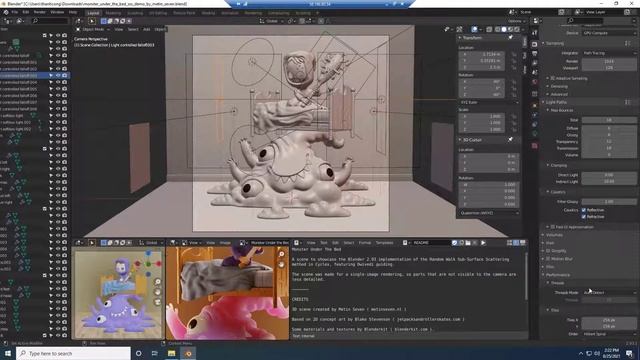Image resolution: width=640 pixels, height=360 pixels.
Task: Expand the Volumes panel
Action: click(x=553, y=235)
